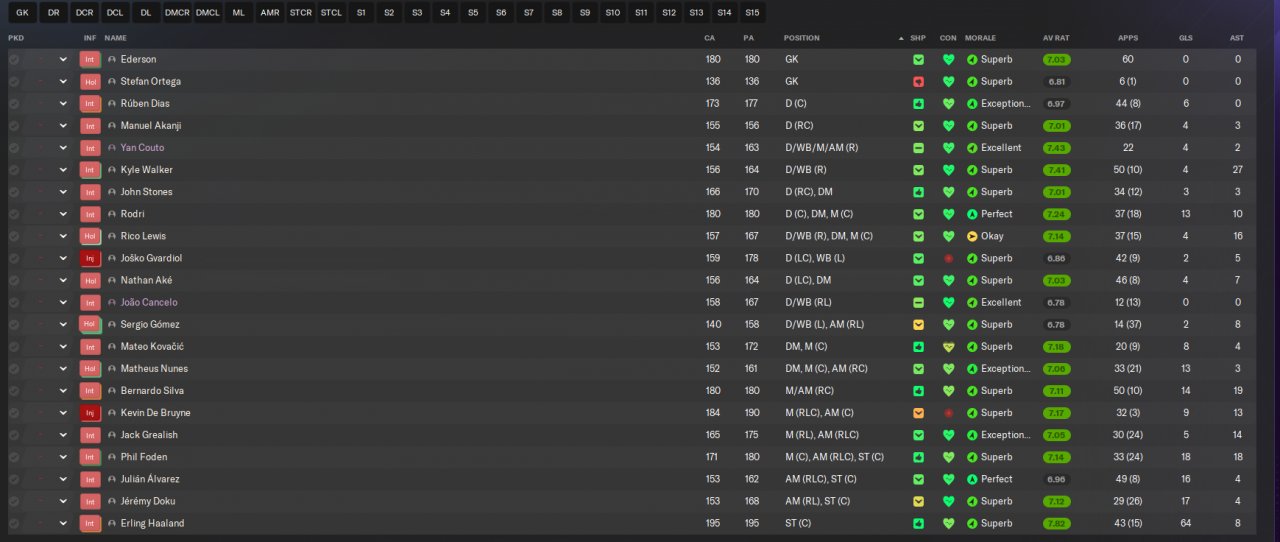1280x542 pixels.
Task: Click Kevin De Bruyne's red condition icon
Action: point(948,413)
